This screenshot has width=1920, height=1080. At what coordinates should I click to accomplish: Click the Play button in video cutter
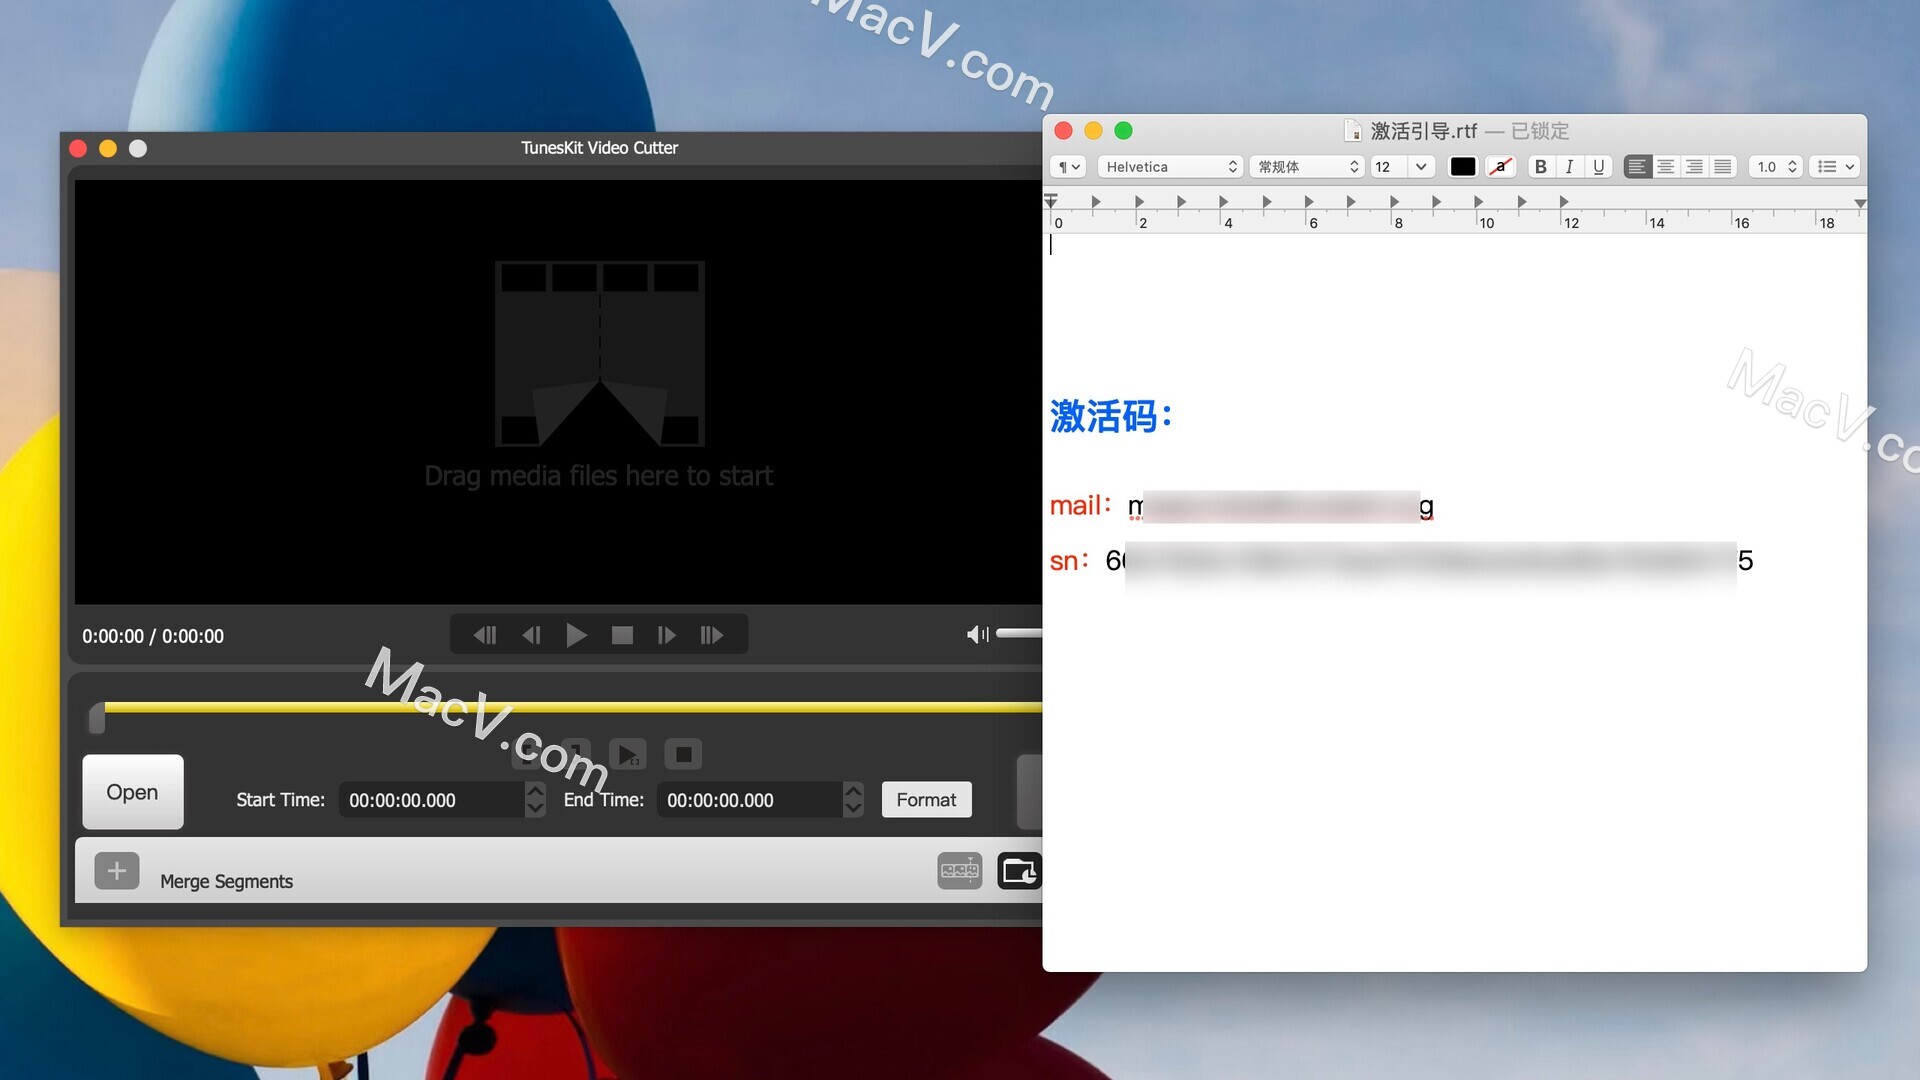pyautogui.click(x=578, y=636)
